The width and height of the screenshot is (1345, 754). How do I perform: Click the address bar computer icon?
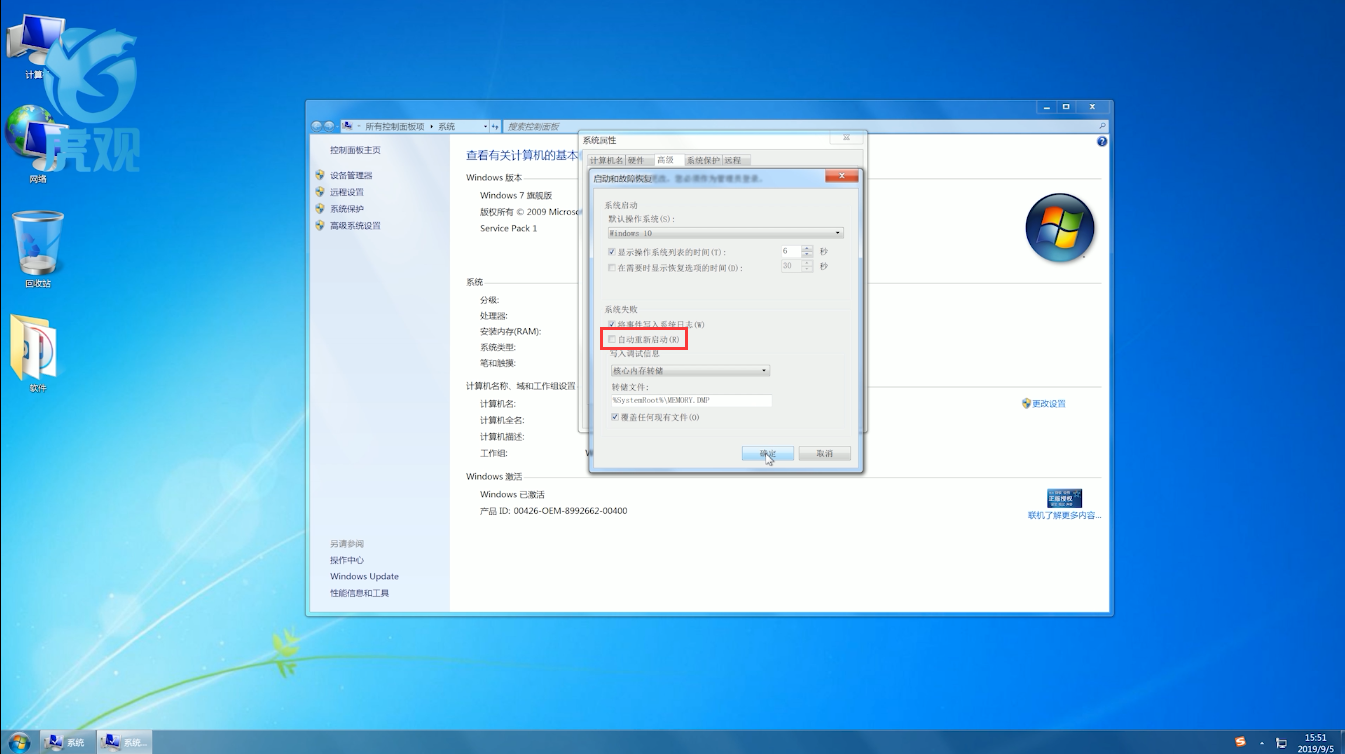click(347, 126)
